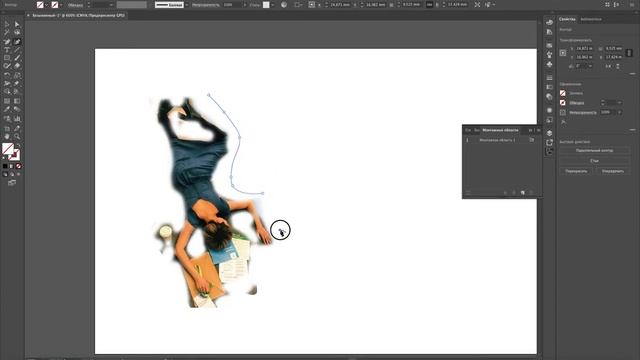The width and height of the screenshot is (640, 360).
Task: Select the Selection tool (black arrow)
Action: pyautogui.click(x=7, y=24)
